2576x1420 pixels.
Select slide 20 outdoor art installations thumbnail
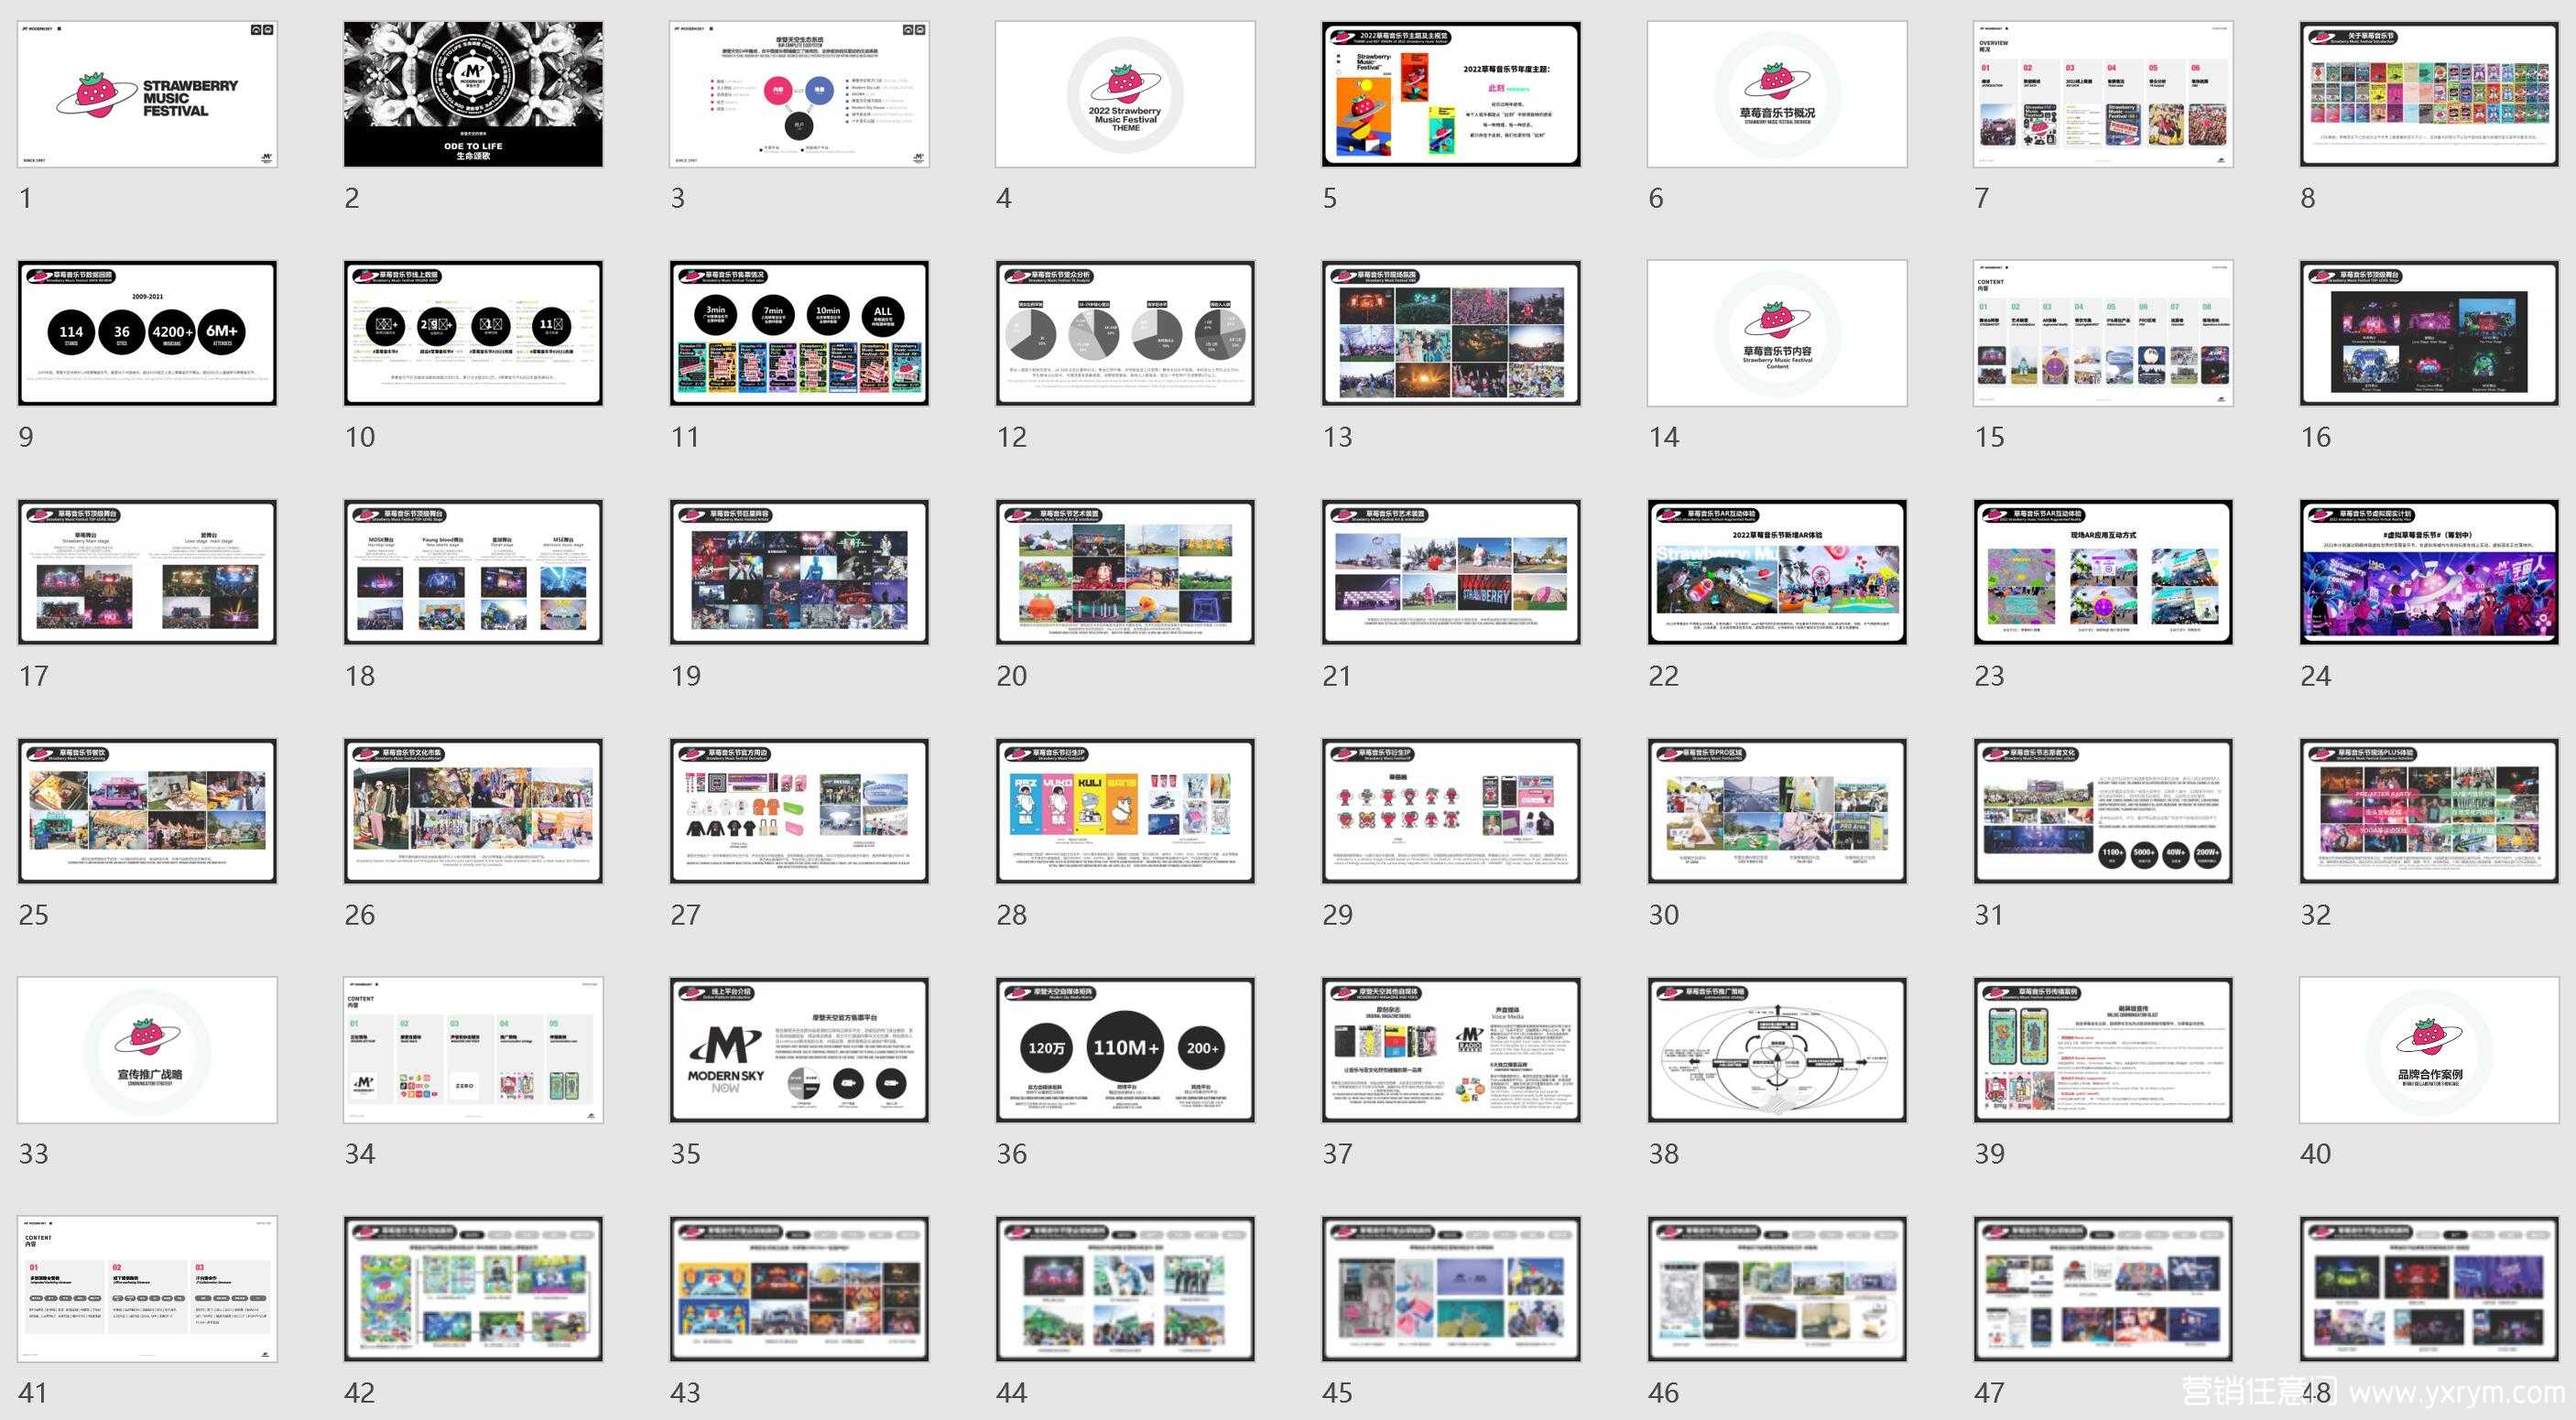1125,572
